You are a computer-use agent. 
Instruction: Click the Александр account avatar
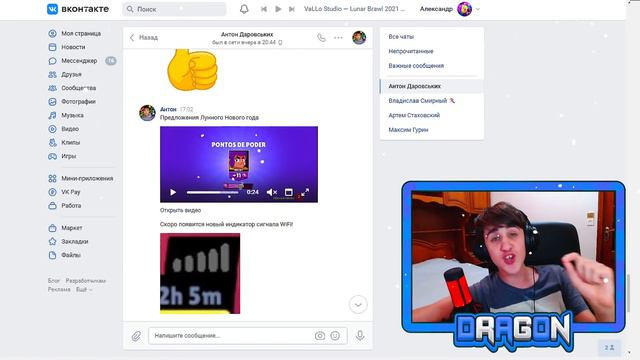(464, 9)
